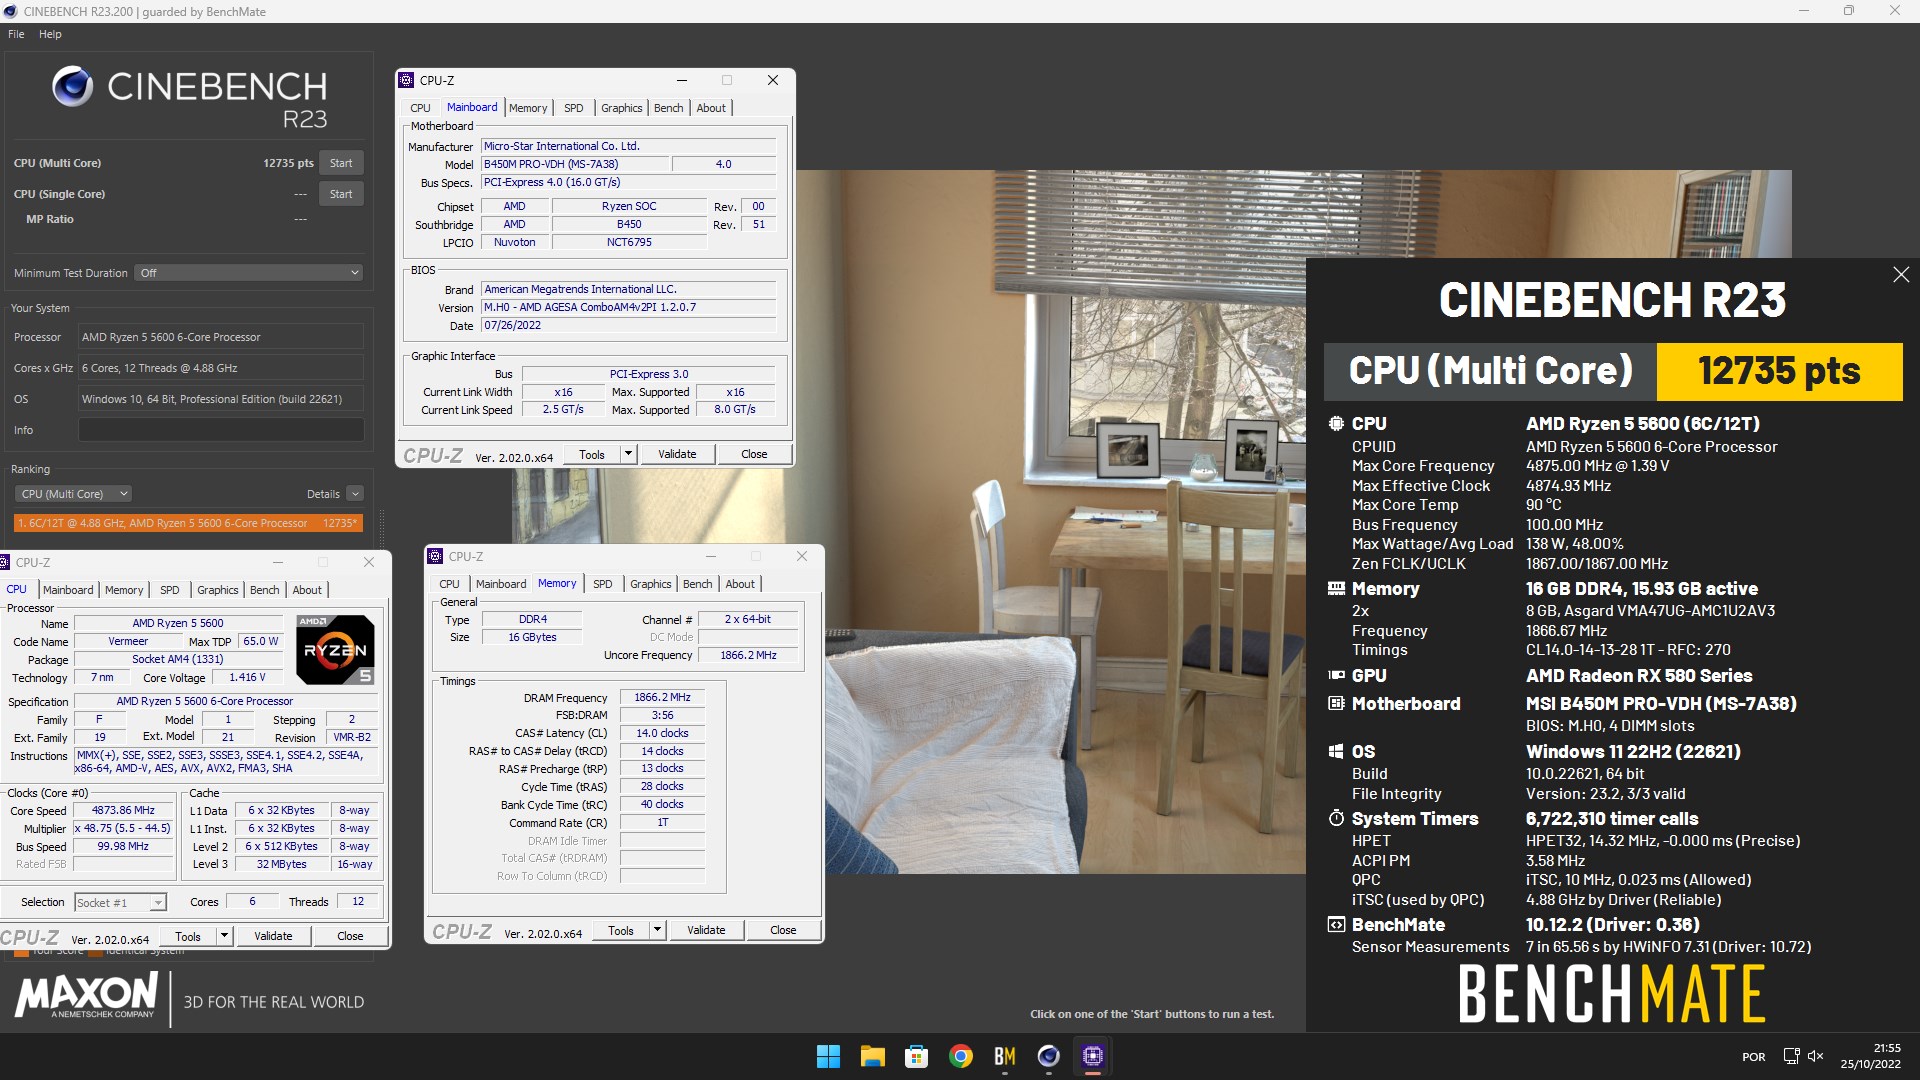Start the CPU Multi Core test
The width and height of the screenshot is (1920, 1080).
(x=341, y=163)
